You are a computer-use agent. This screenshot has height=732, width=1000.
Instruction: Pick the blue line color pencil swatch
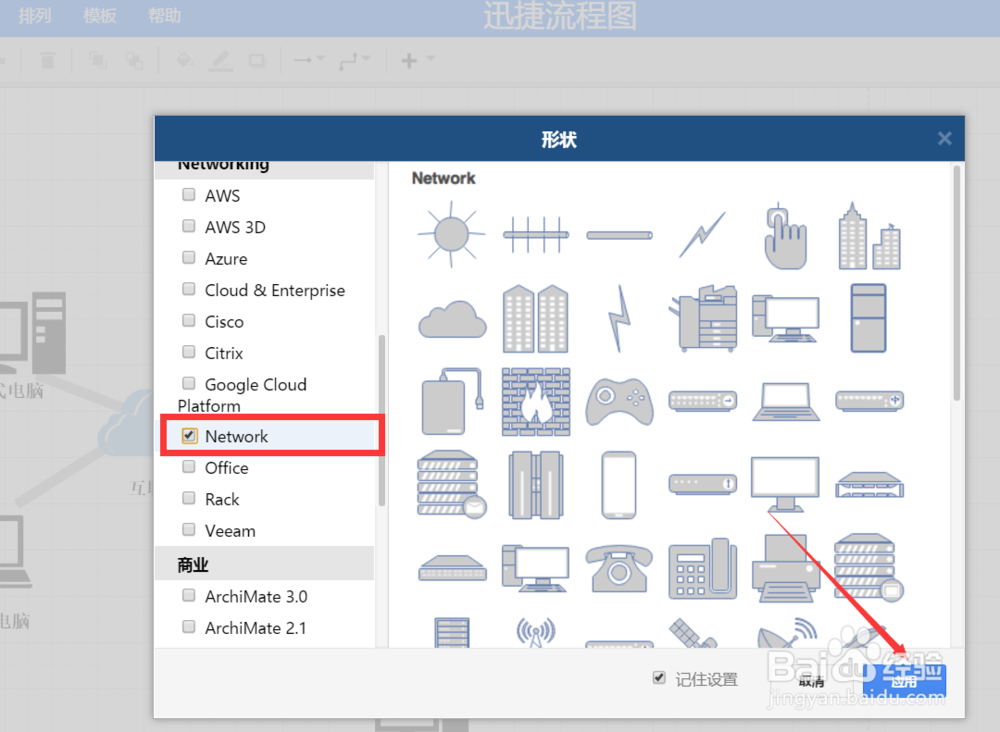[x=220, y=60]
